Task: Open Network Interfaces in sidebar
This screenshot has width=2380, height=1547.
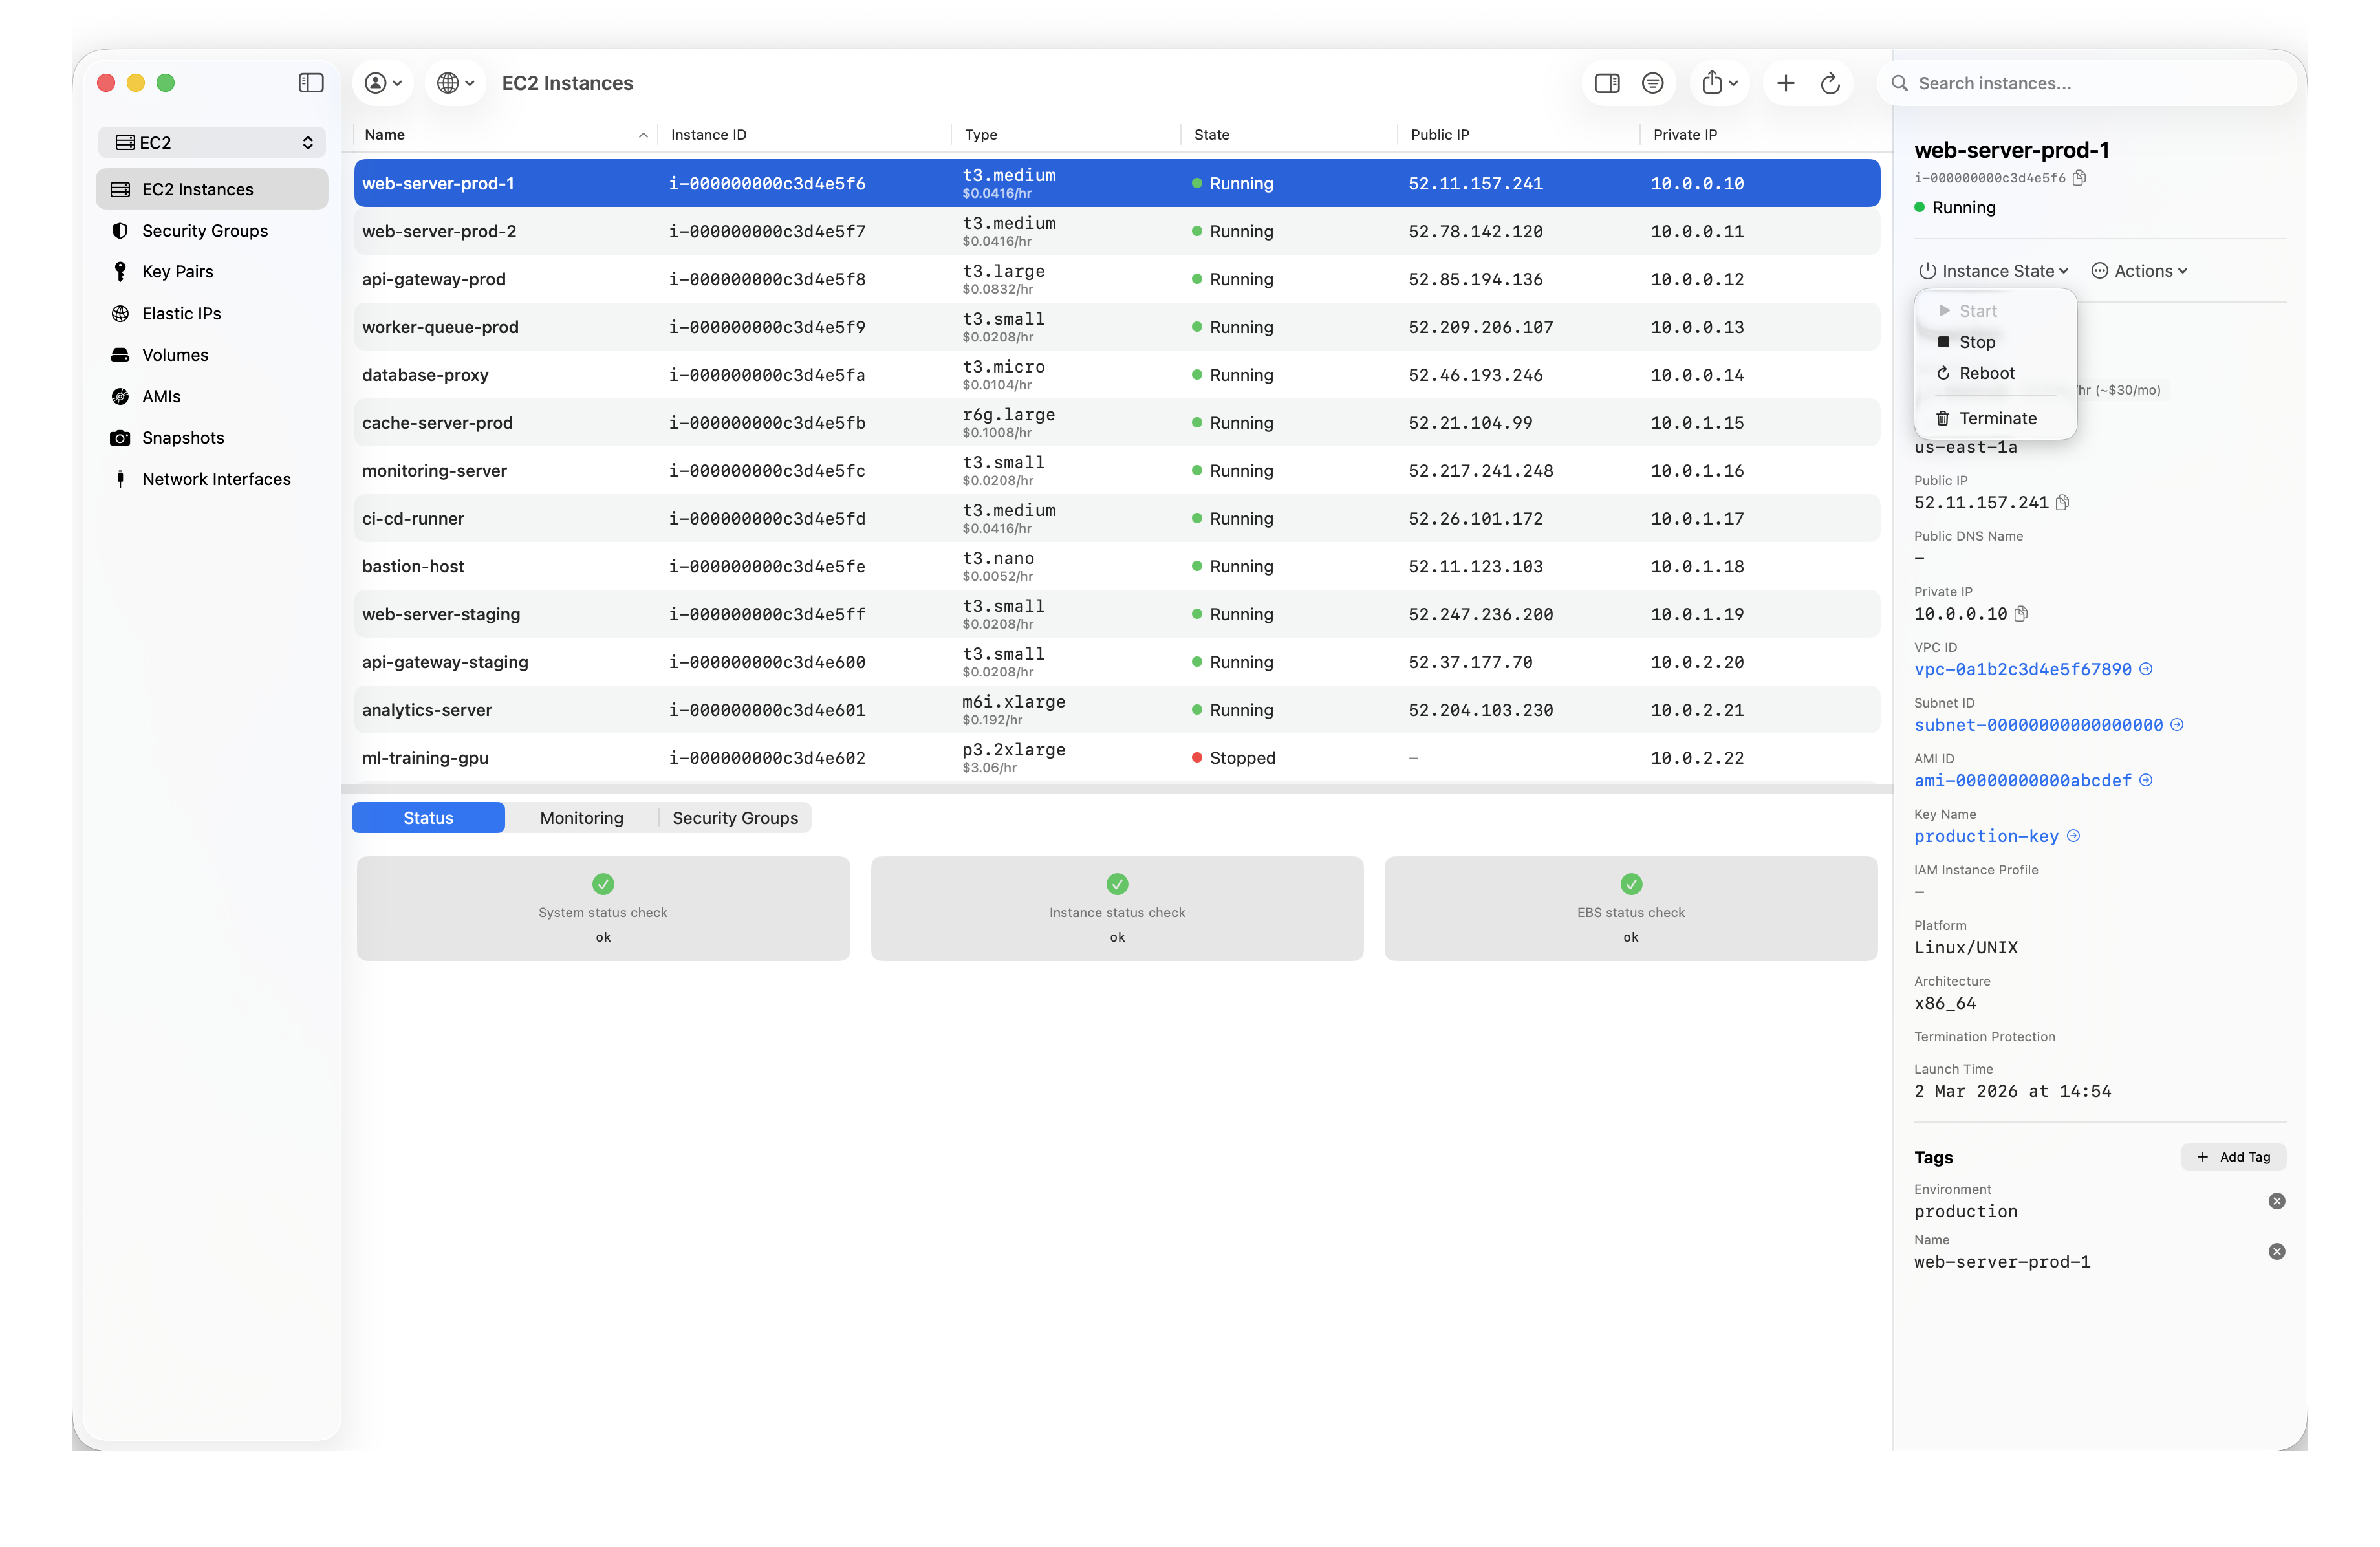Action: tap(212, 479)
